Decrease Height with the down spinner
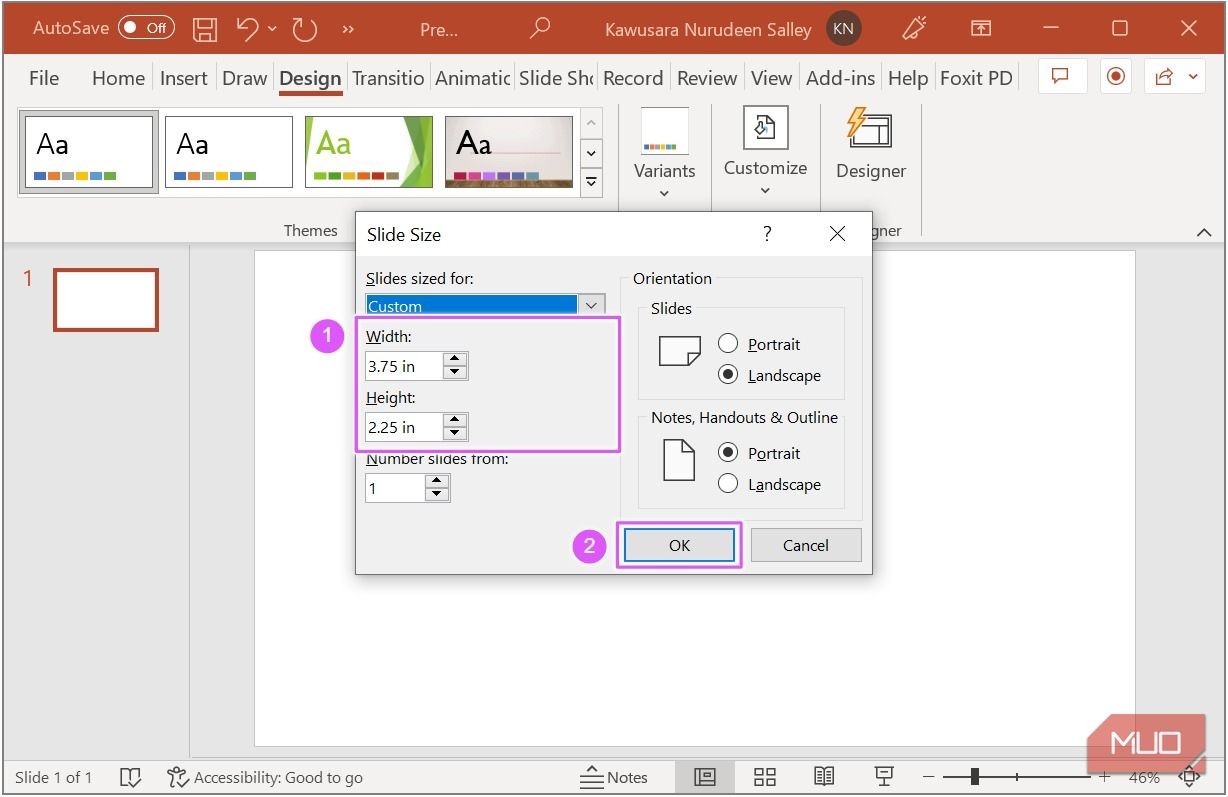The width and height of the screenshot is (1228, 797). pyautogui.click(x=455, y=434)
